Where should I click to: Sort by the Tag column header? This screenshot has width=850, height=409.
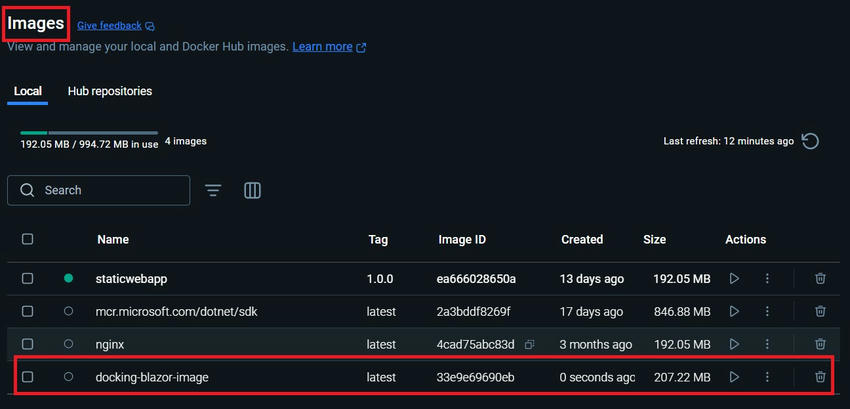378,239
